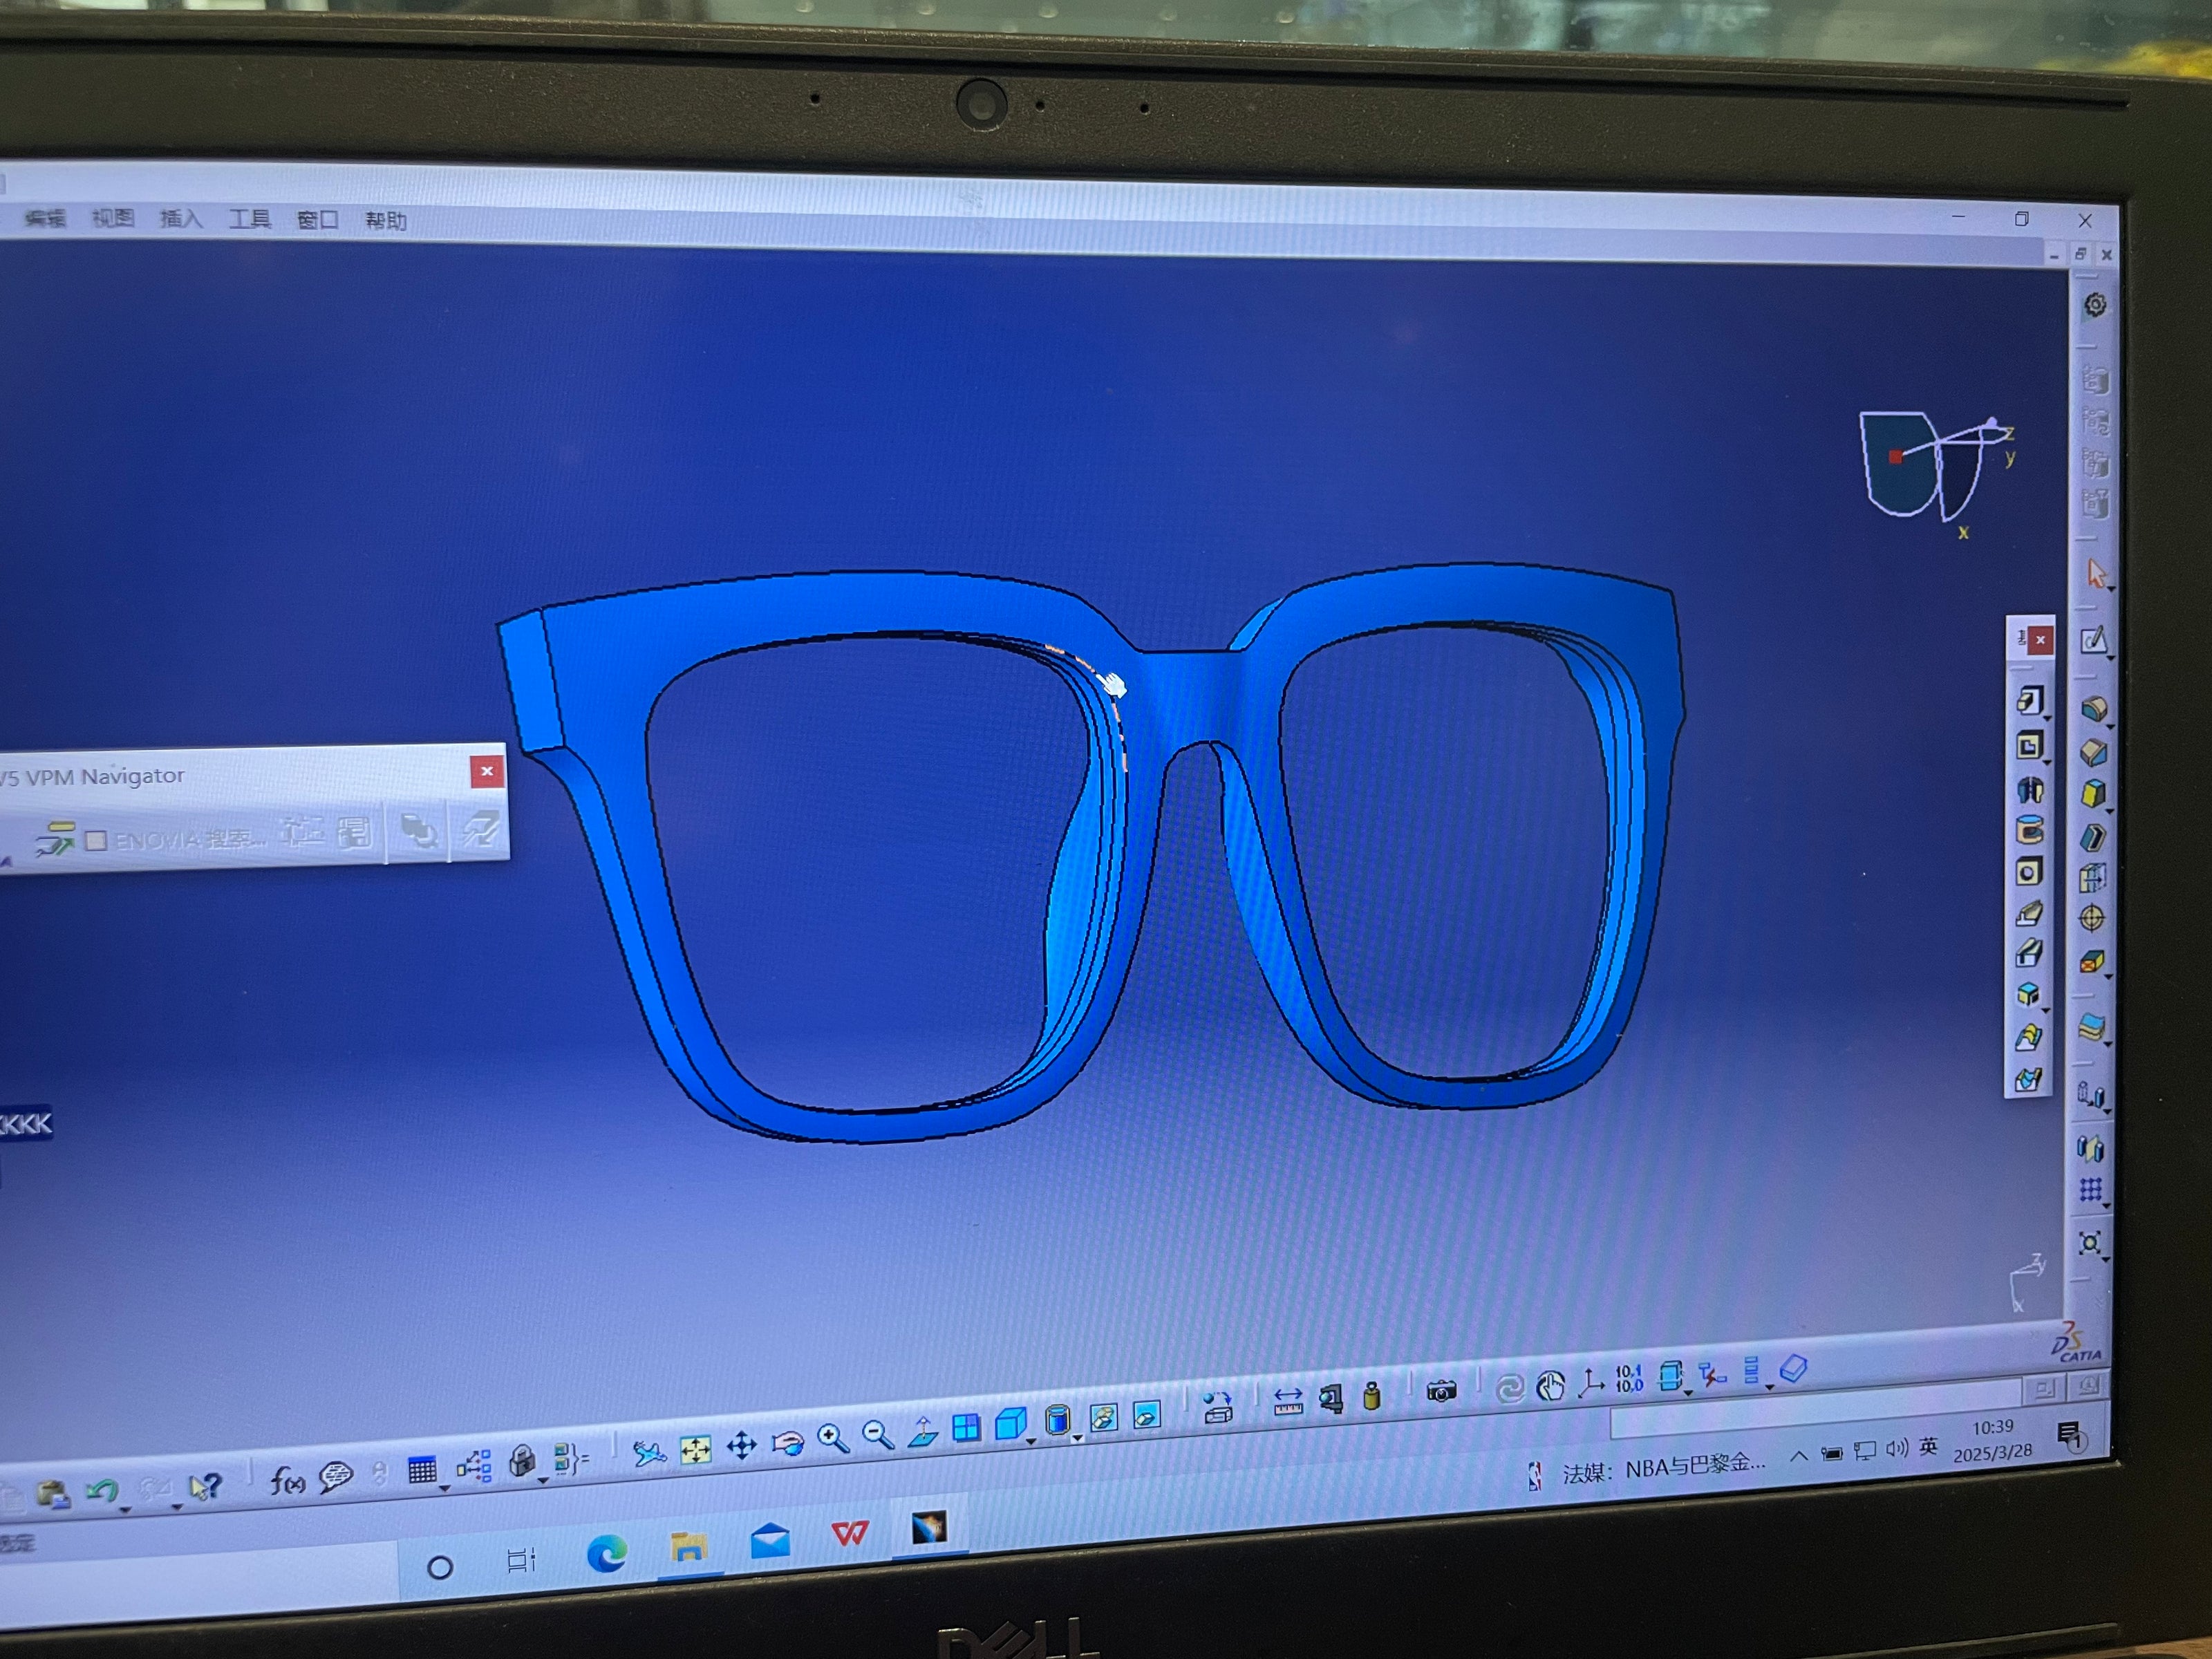Click the Measure Between ruler icon
The image size is (2212, 1659).
[1288, 1402]
